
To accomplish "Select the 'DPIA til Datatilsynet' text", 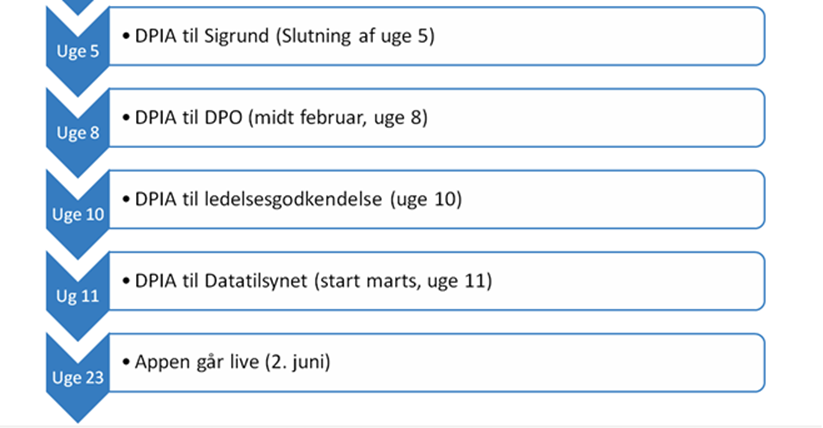I will click(222, 281).
